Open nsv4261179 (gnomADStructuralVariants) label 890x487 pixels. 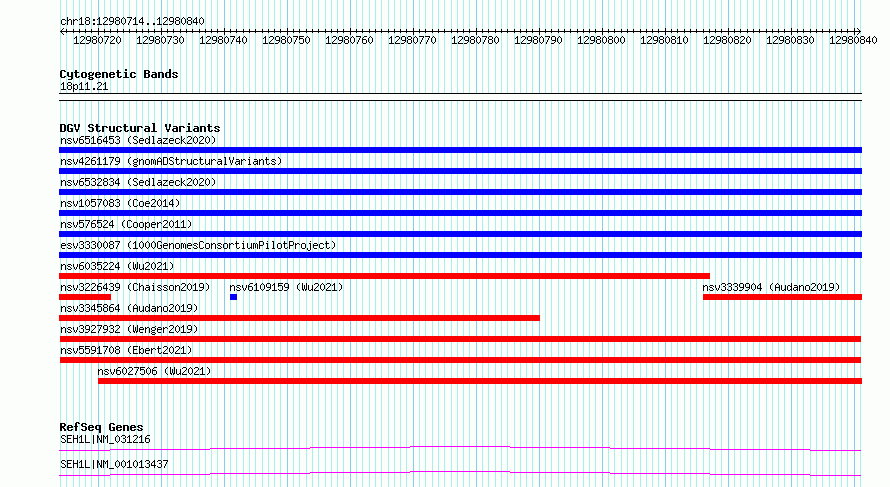(171, 161)
